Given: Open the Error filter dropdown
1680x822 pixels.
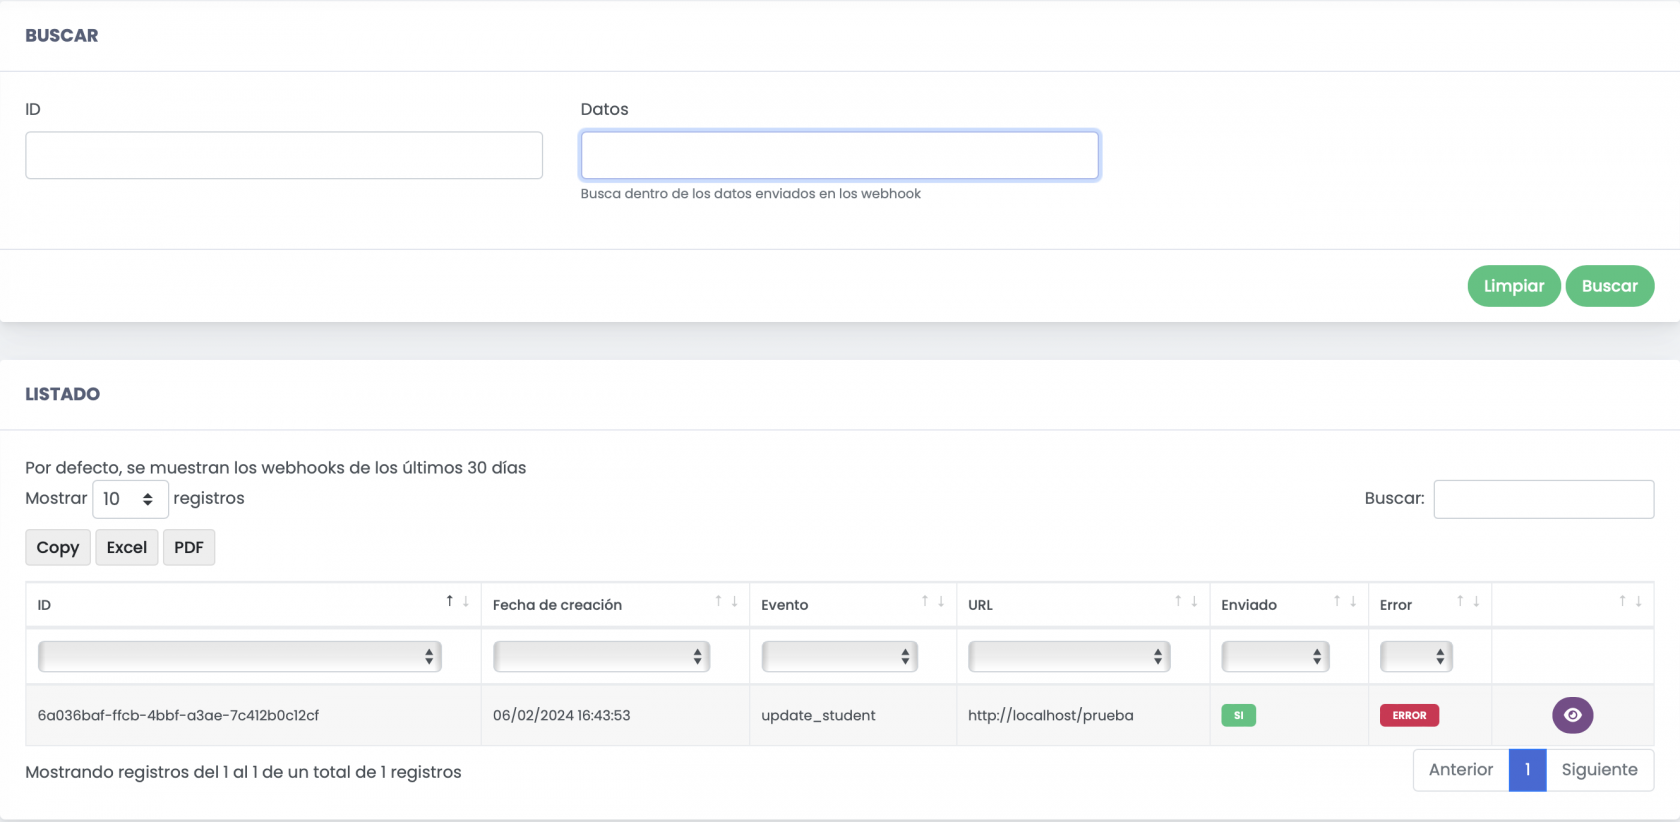Looking at the screenshot, I should coord(1416,656).
